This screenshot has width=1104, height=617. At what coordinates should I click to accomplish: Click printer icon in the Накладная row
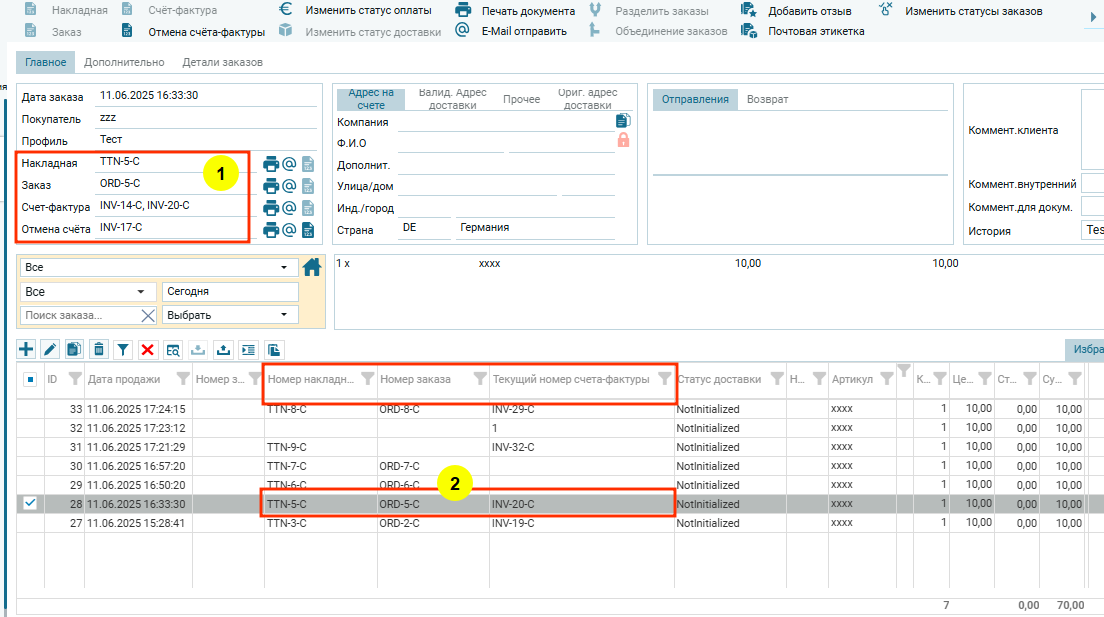click(270, 164)
